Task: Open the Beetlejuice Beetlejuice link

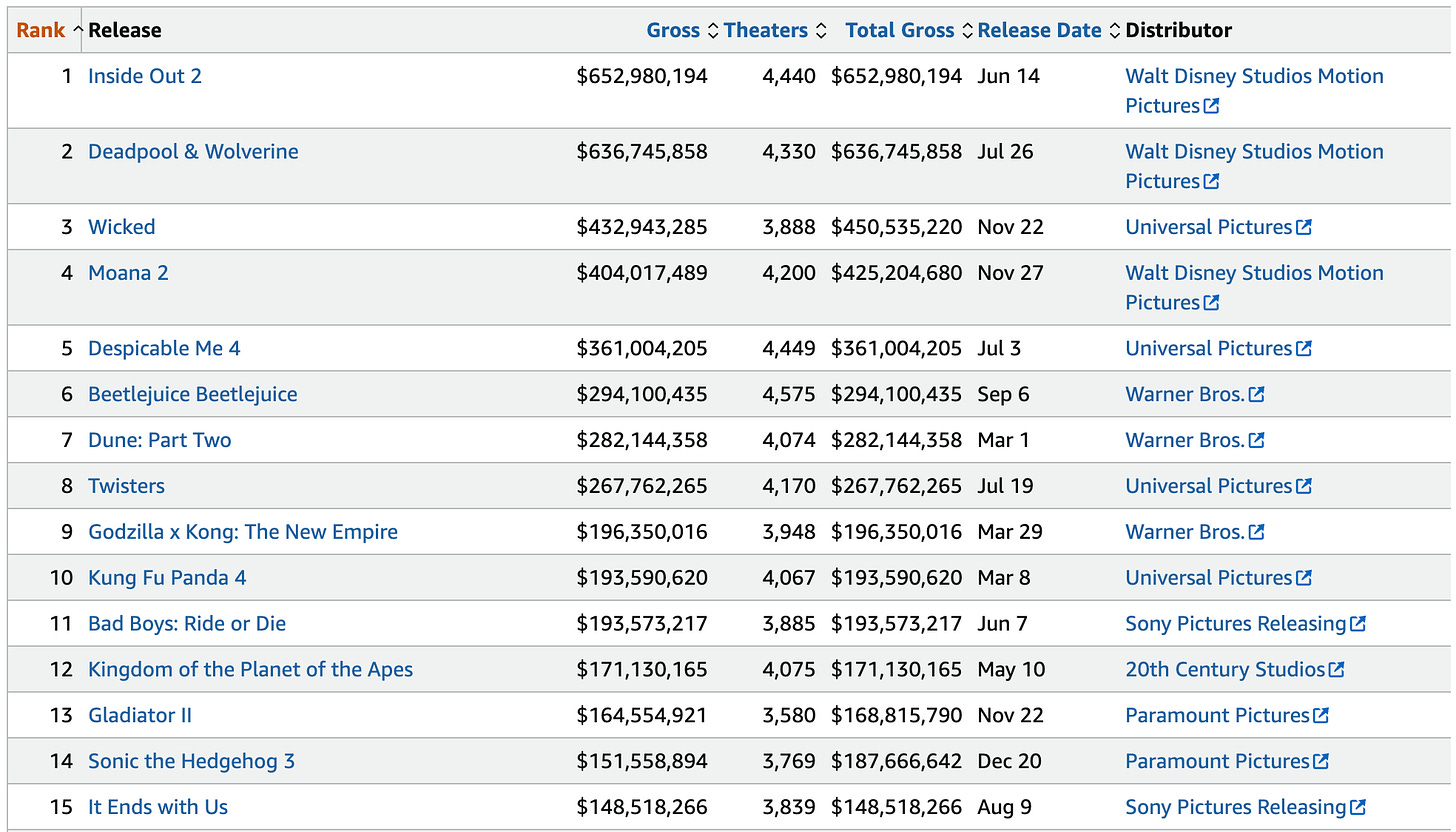Action: pyautogui.click(x=193, y=395)
